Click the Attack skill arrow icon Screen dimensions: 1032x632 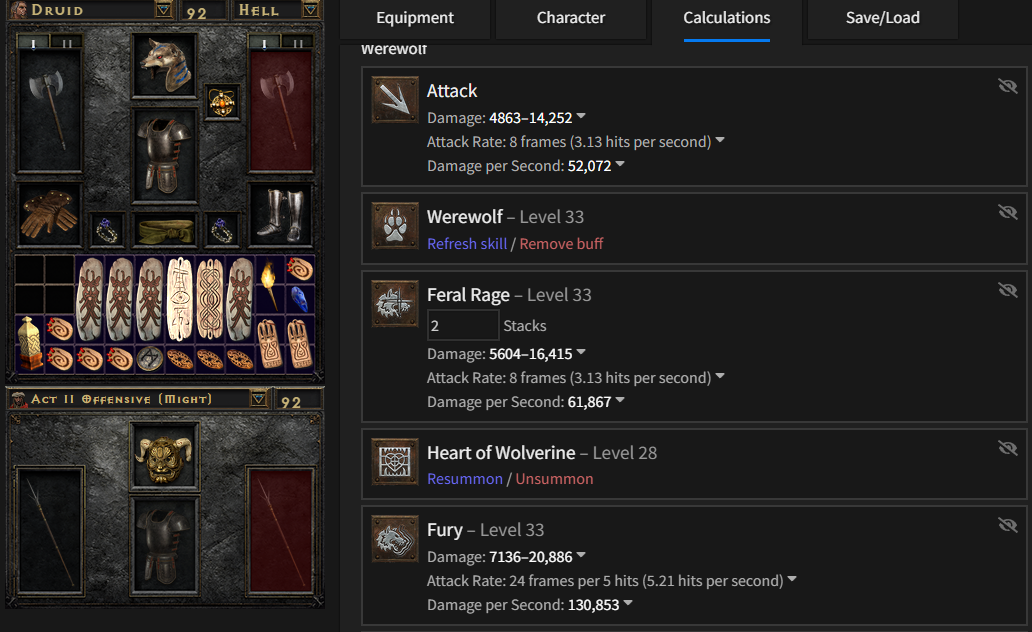coord(395,100)
